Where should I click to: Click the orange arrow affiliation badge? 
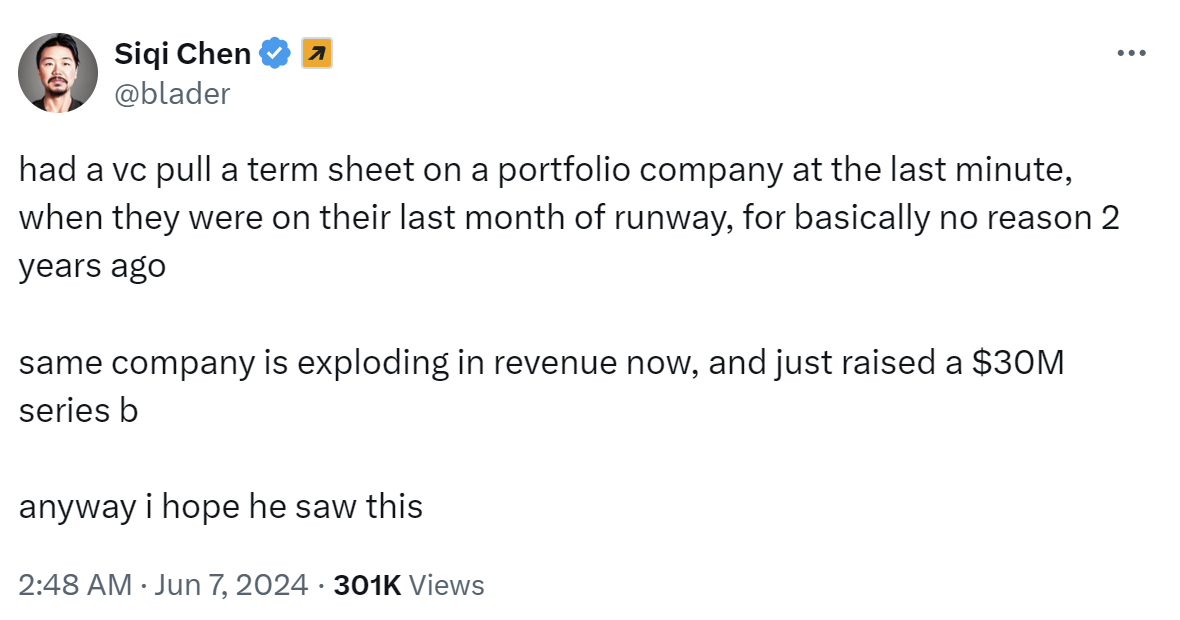(316, 54)
